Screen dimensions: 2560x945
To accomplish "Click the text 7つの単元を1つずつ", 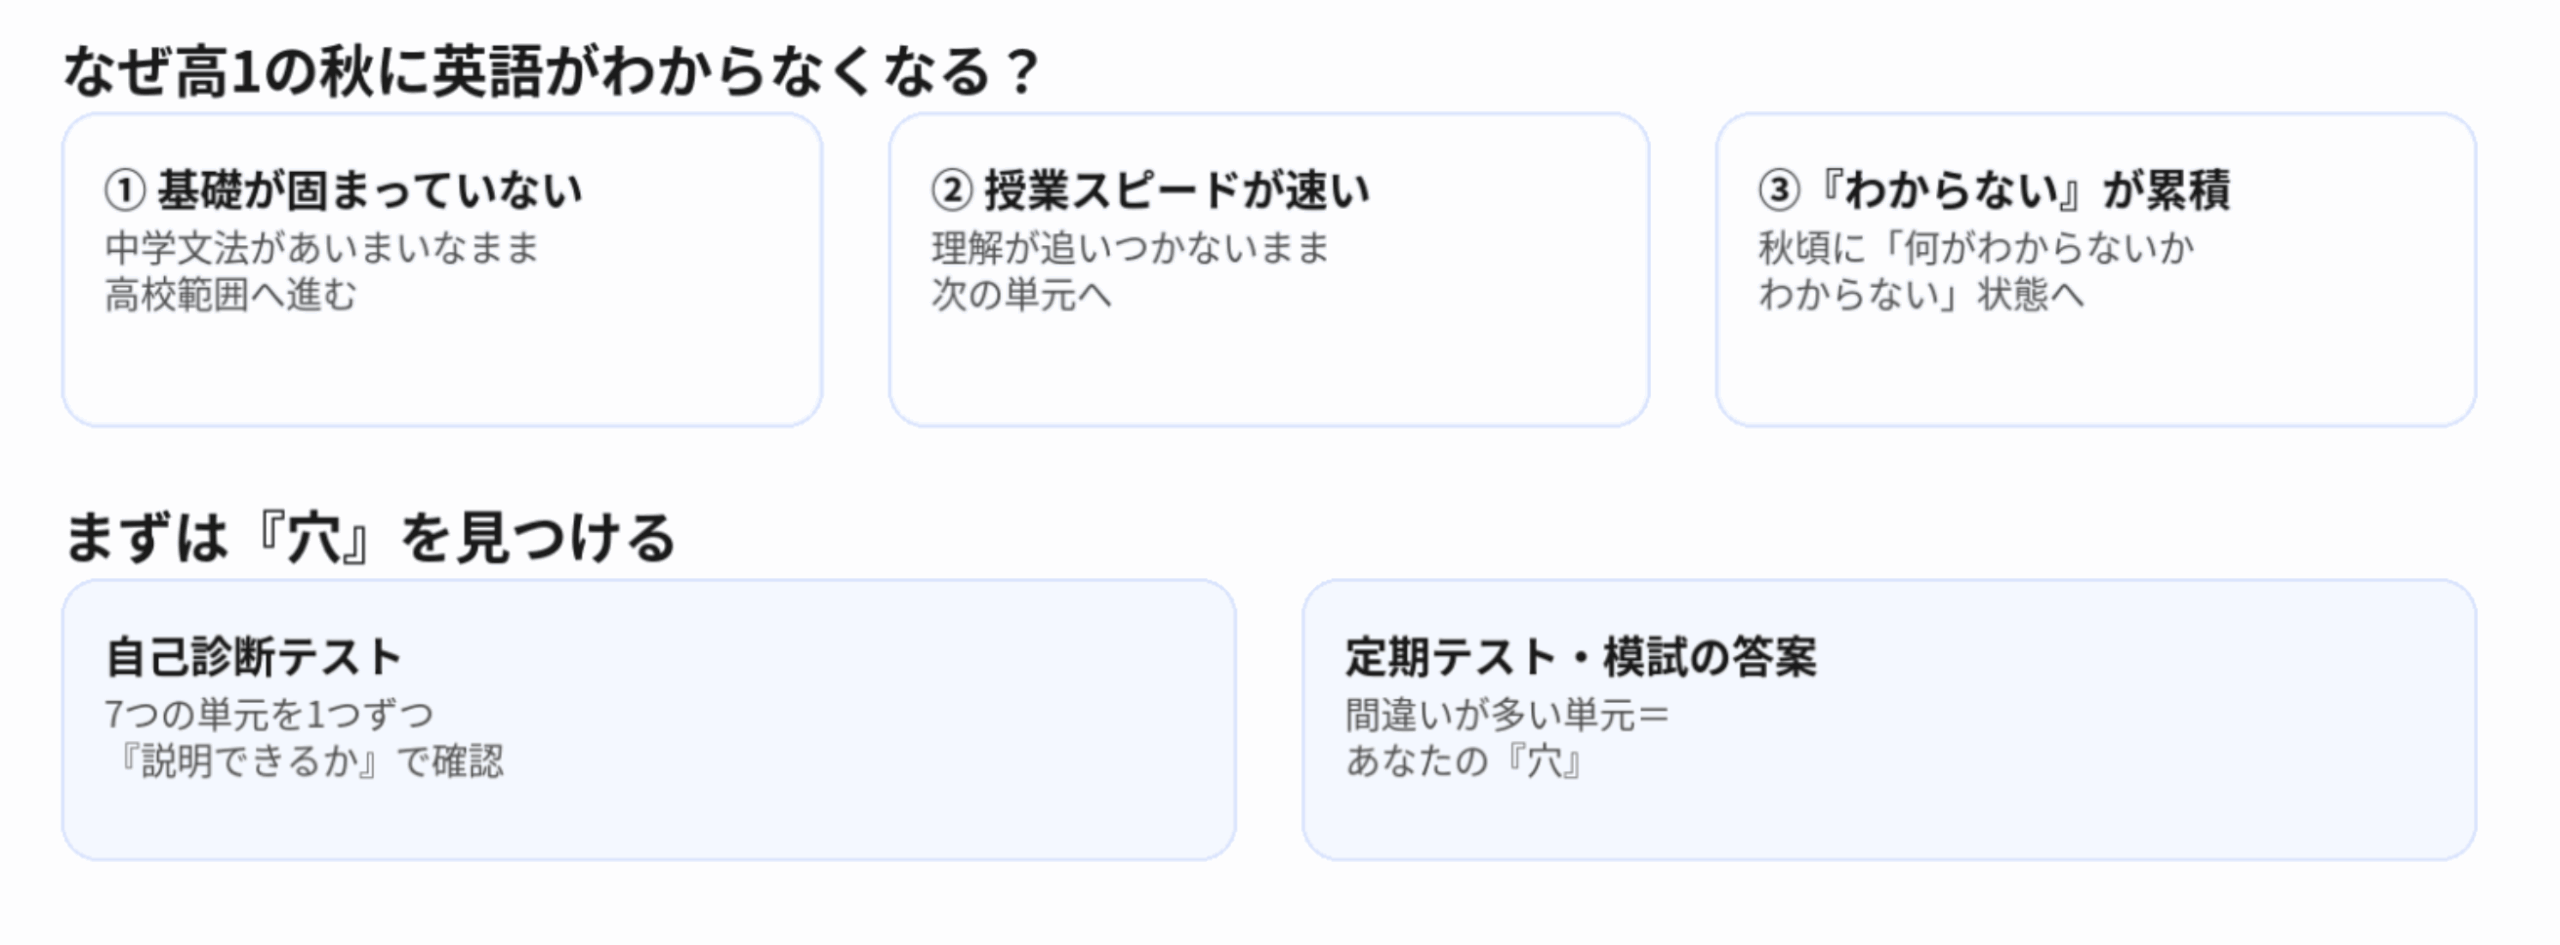I will click(x=270, y=714).
